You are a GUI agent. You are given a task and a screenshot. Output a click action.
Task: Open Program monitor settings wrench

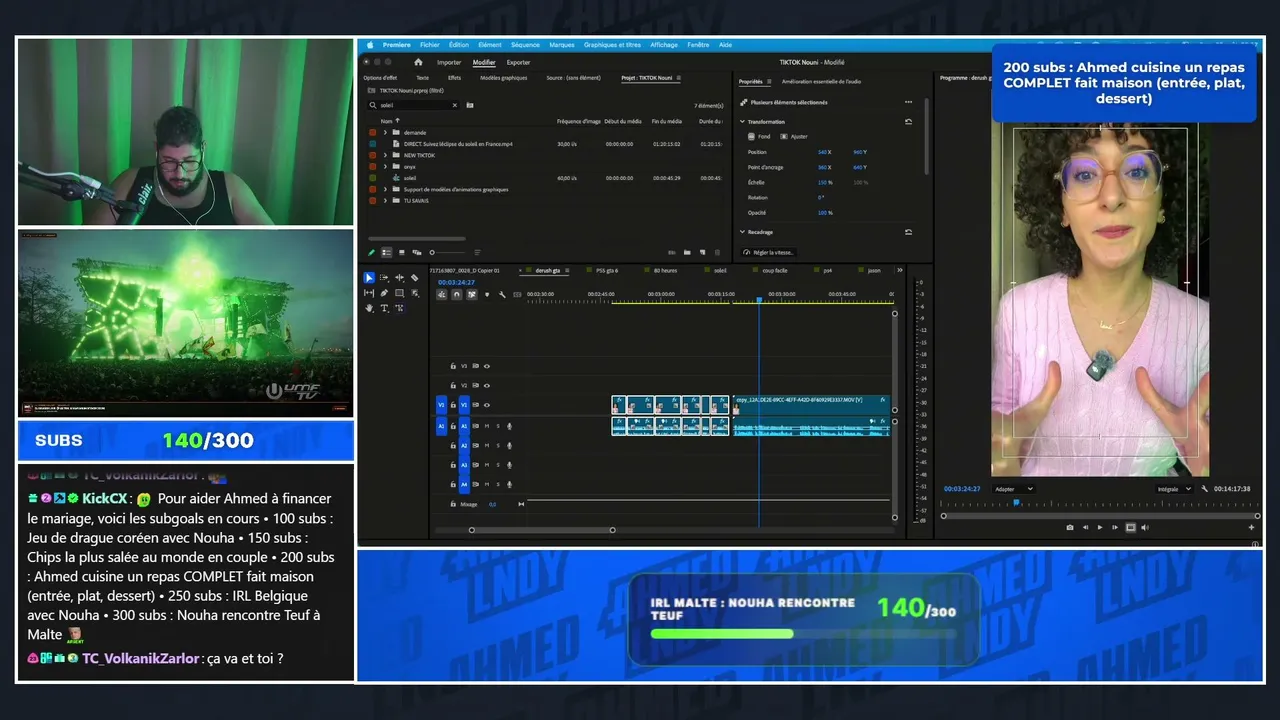point(1205,489)
